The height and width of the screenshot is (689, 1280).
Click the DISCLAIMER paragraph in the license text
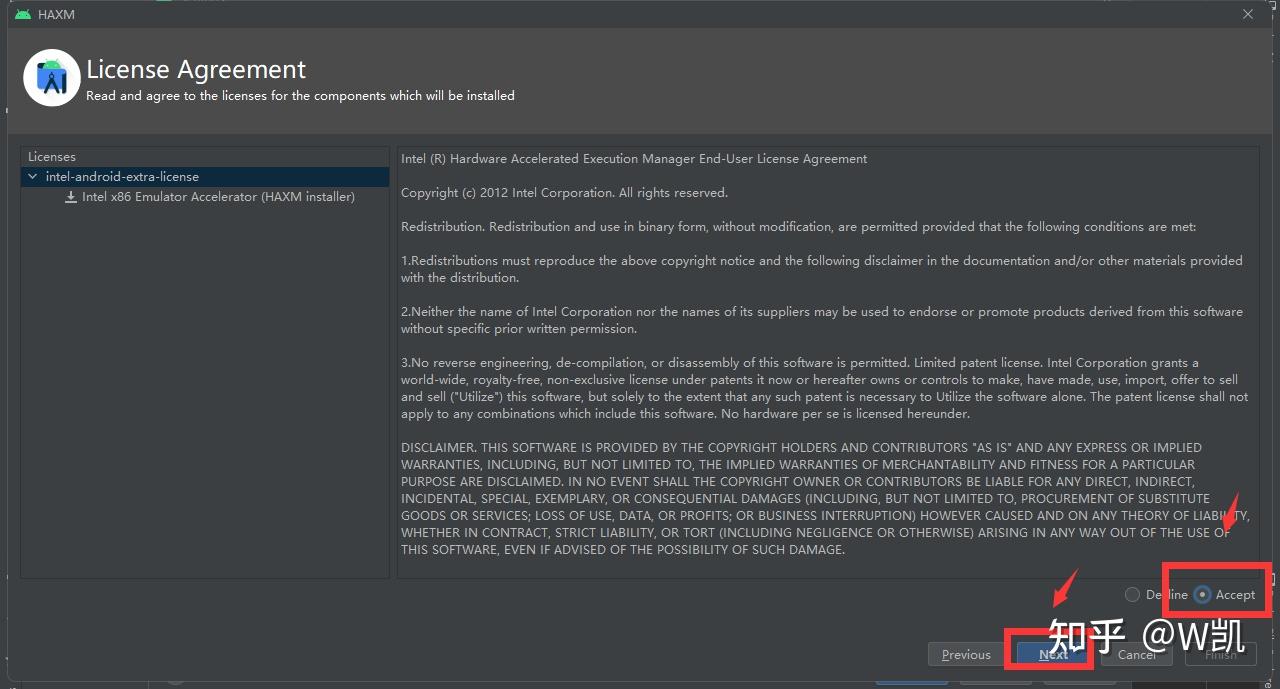click(x=825, y=498)
